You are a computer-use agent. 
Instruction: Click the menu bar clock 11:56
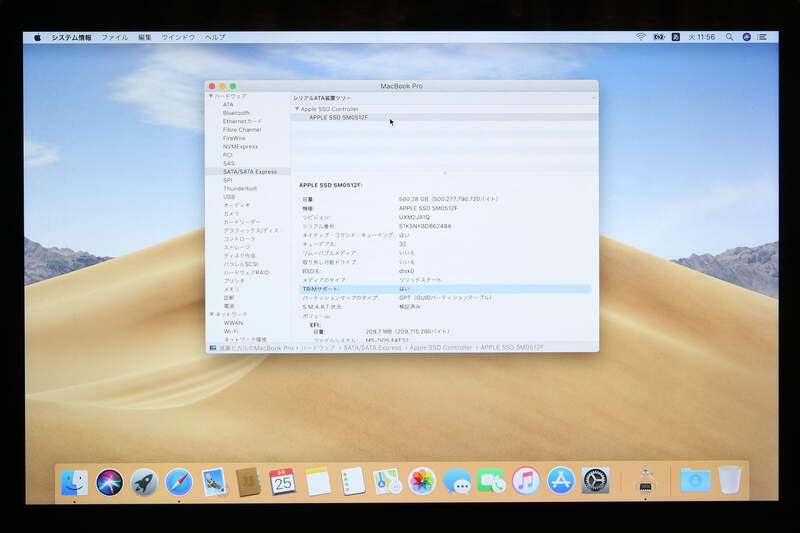point(702,37)
